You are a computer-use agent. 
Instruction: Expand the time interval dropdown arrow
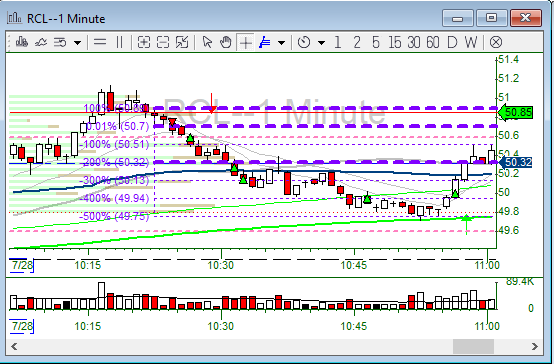coord(321,43)
